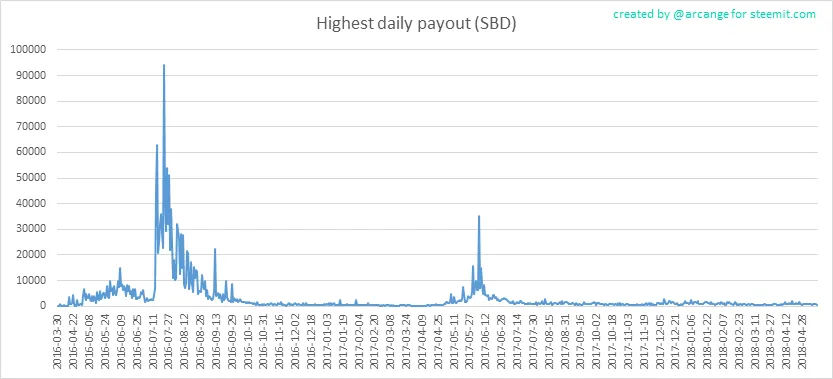Click the x-axis date 2017-12-21
This screenshot has width=833, height=379.
[674, 341]
